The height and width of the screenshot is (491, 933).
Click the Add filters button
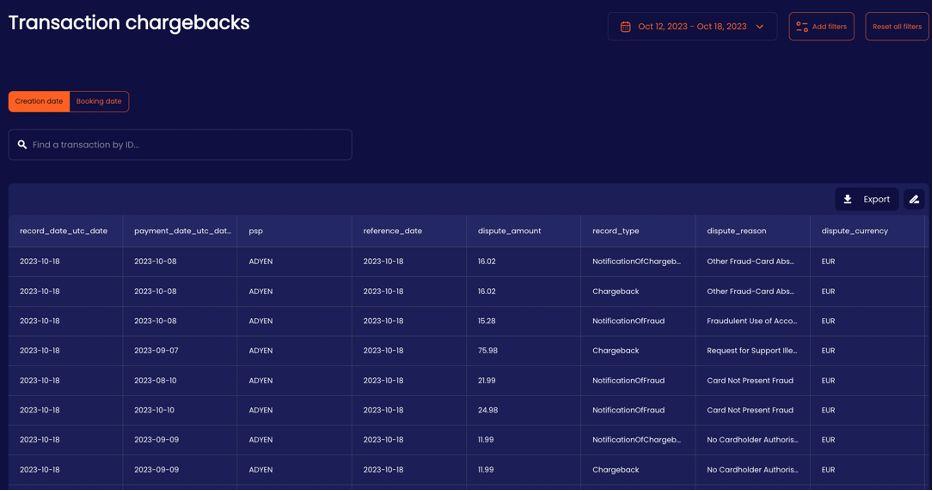(x=821, y=27)
